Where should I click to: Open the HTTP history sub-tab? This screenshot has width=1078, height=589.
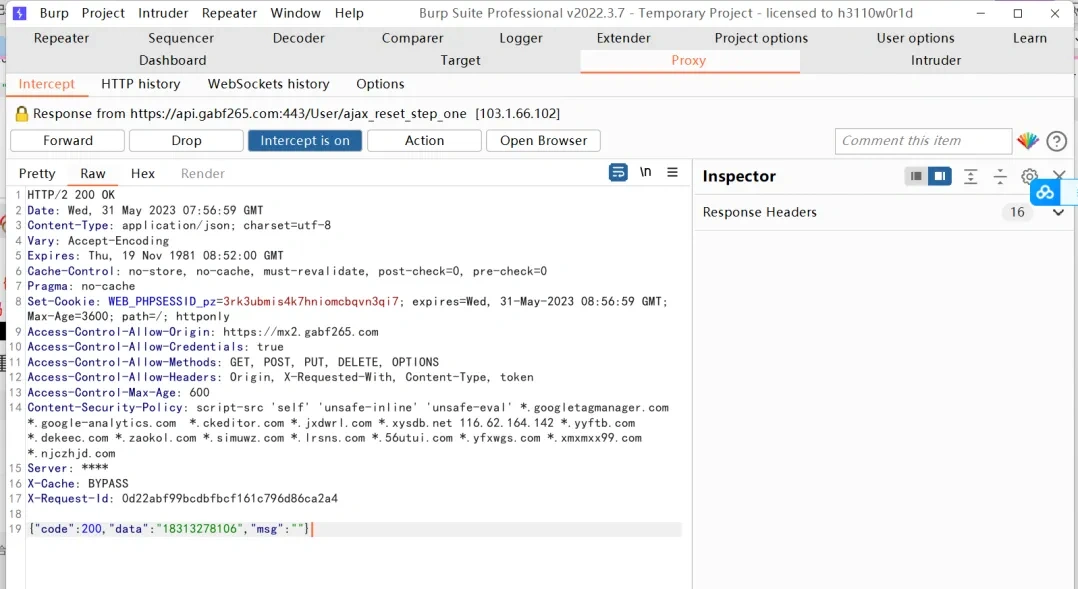click(x=140, y=85)
